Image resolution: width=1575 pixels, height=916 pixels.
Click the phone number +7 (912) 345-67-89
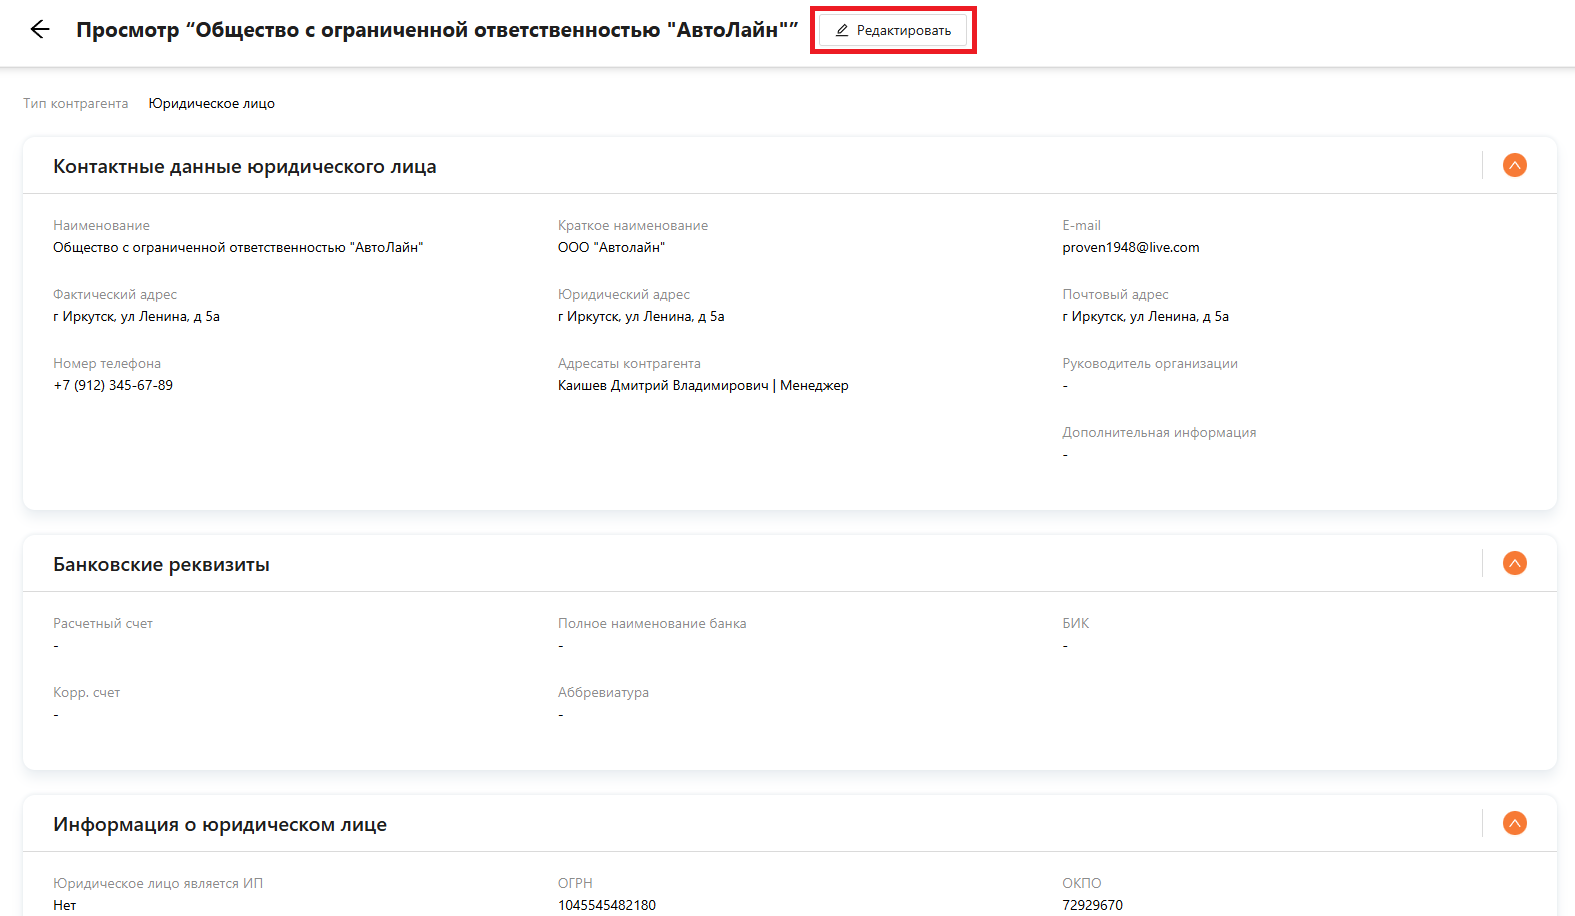(x=113, y=385)
